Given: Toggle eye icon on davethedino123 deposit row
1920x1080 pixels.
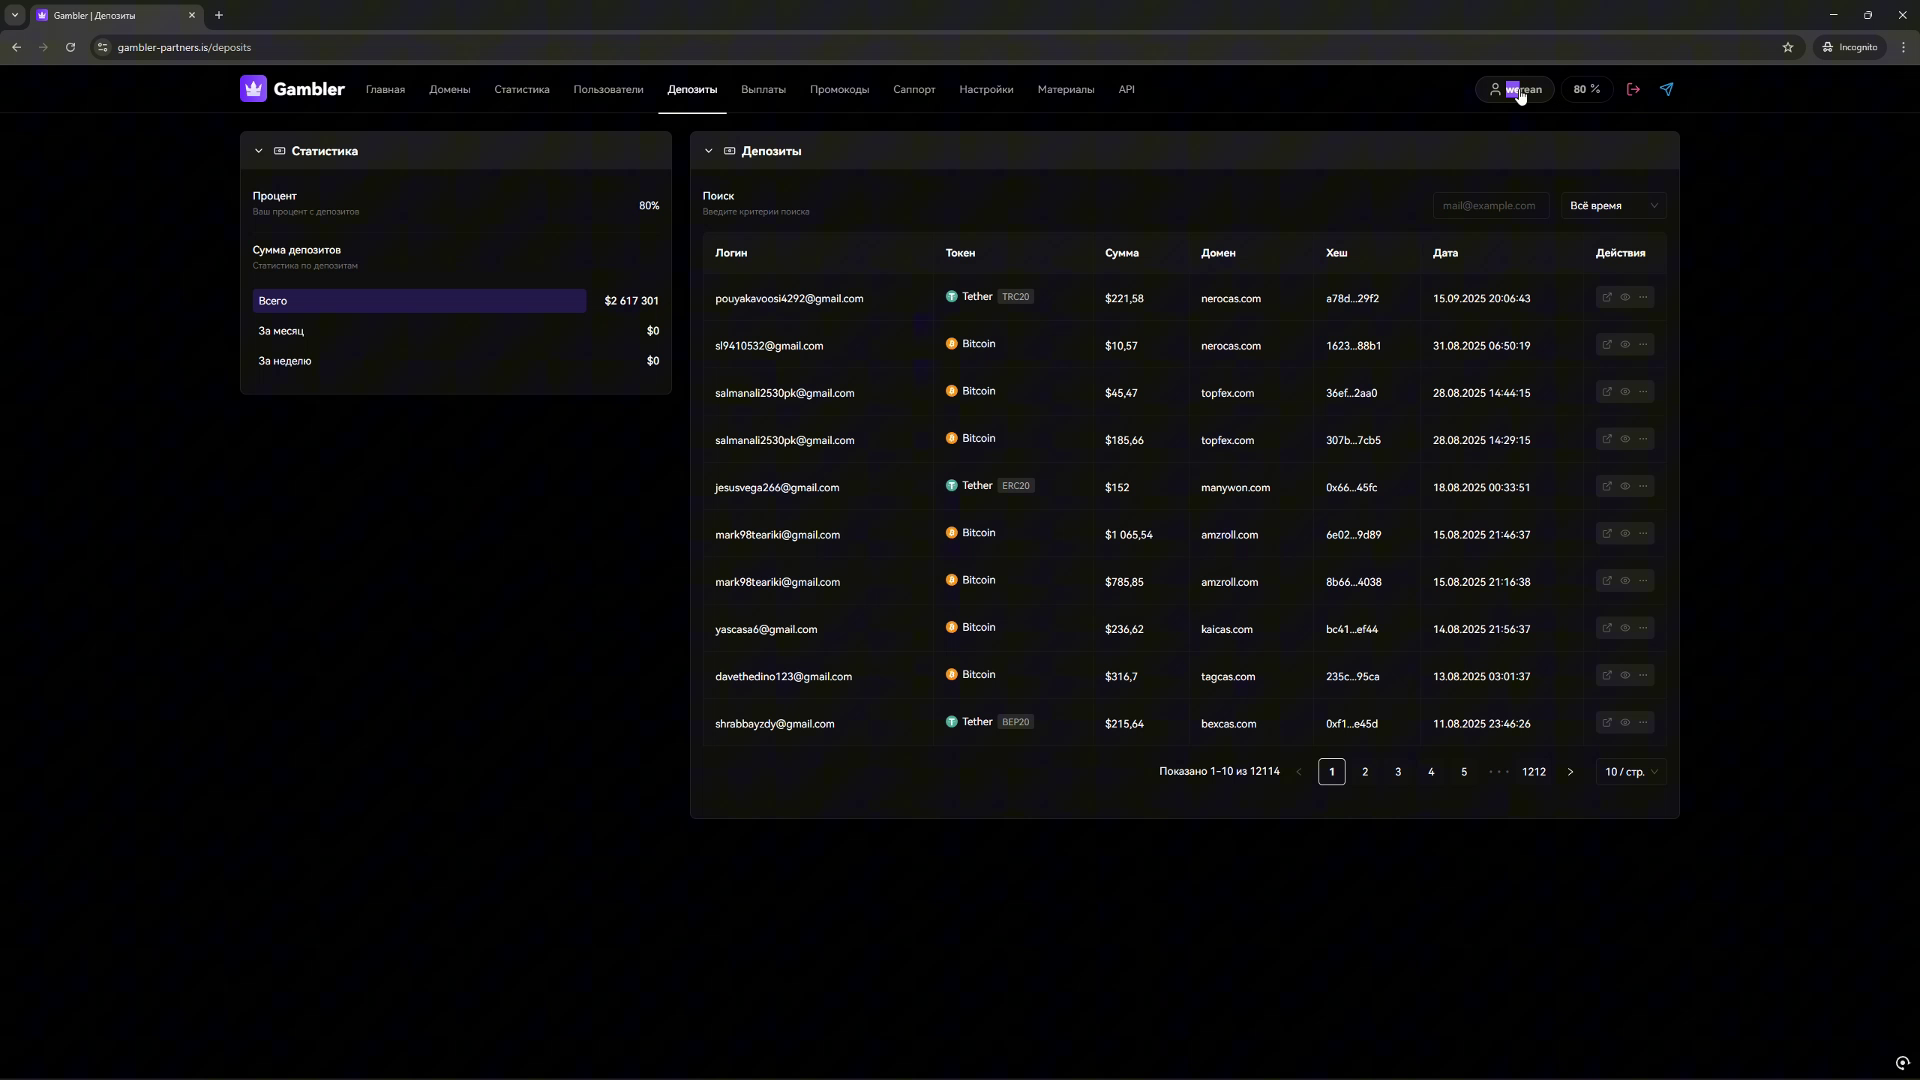Looking at the screenshot, I should pyautogui.click(x=1625, y=675).
